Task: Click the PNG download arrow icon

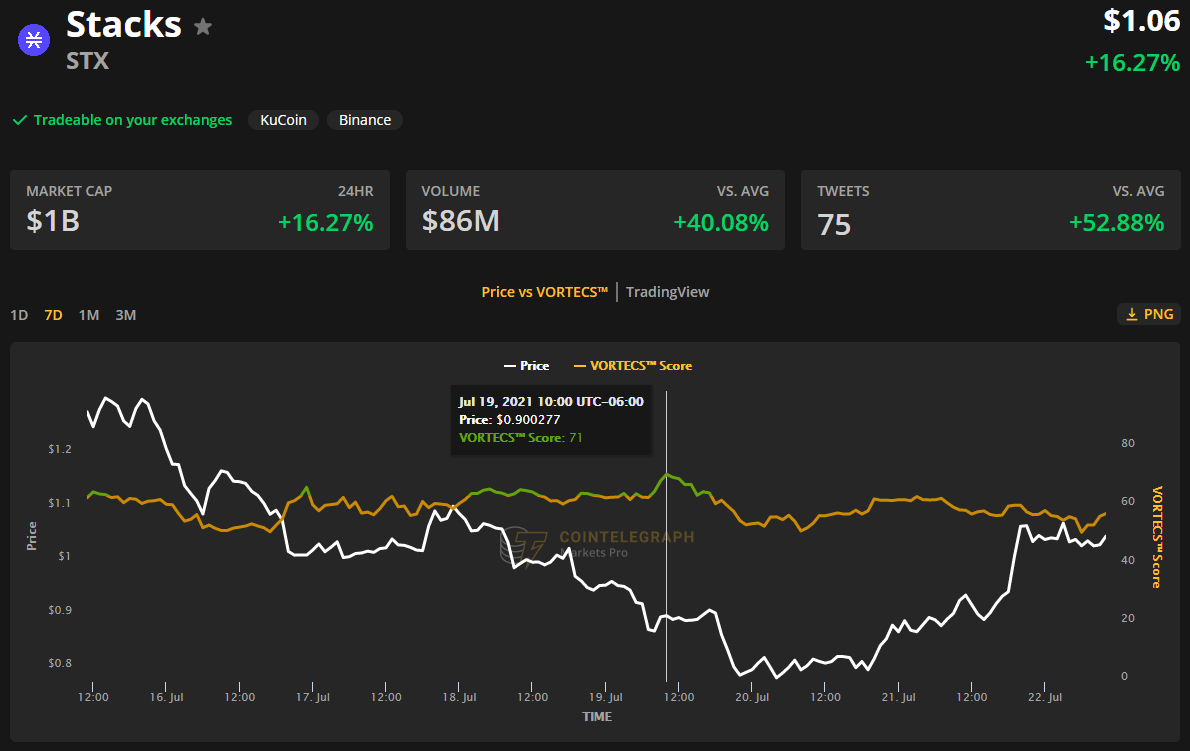Action: coord(1132,314)
